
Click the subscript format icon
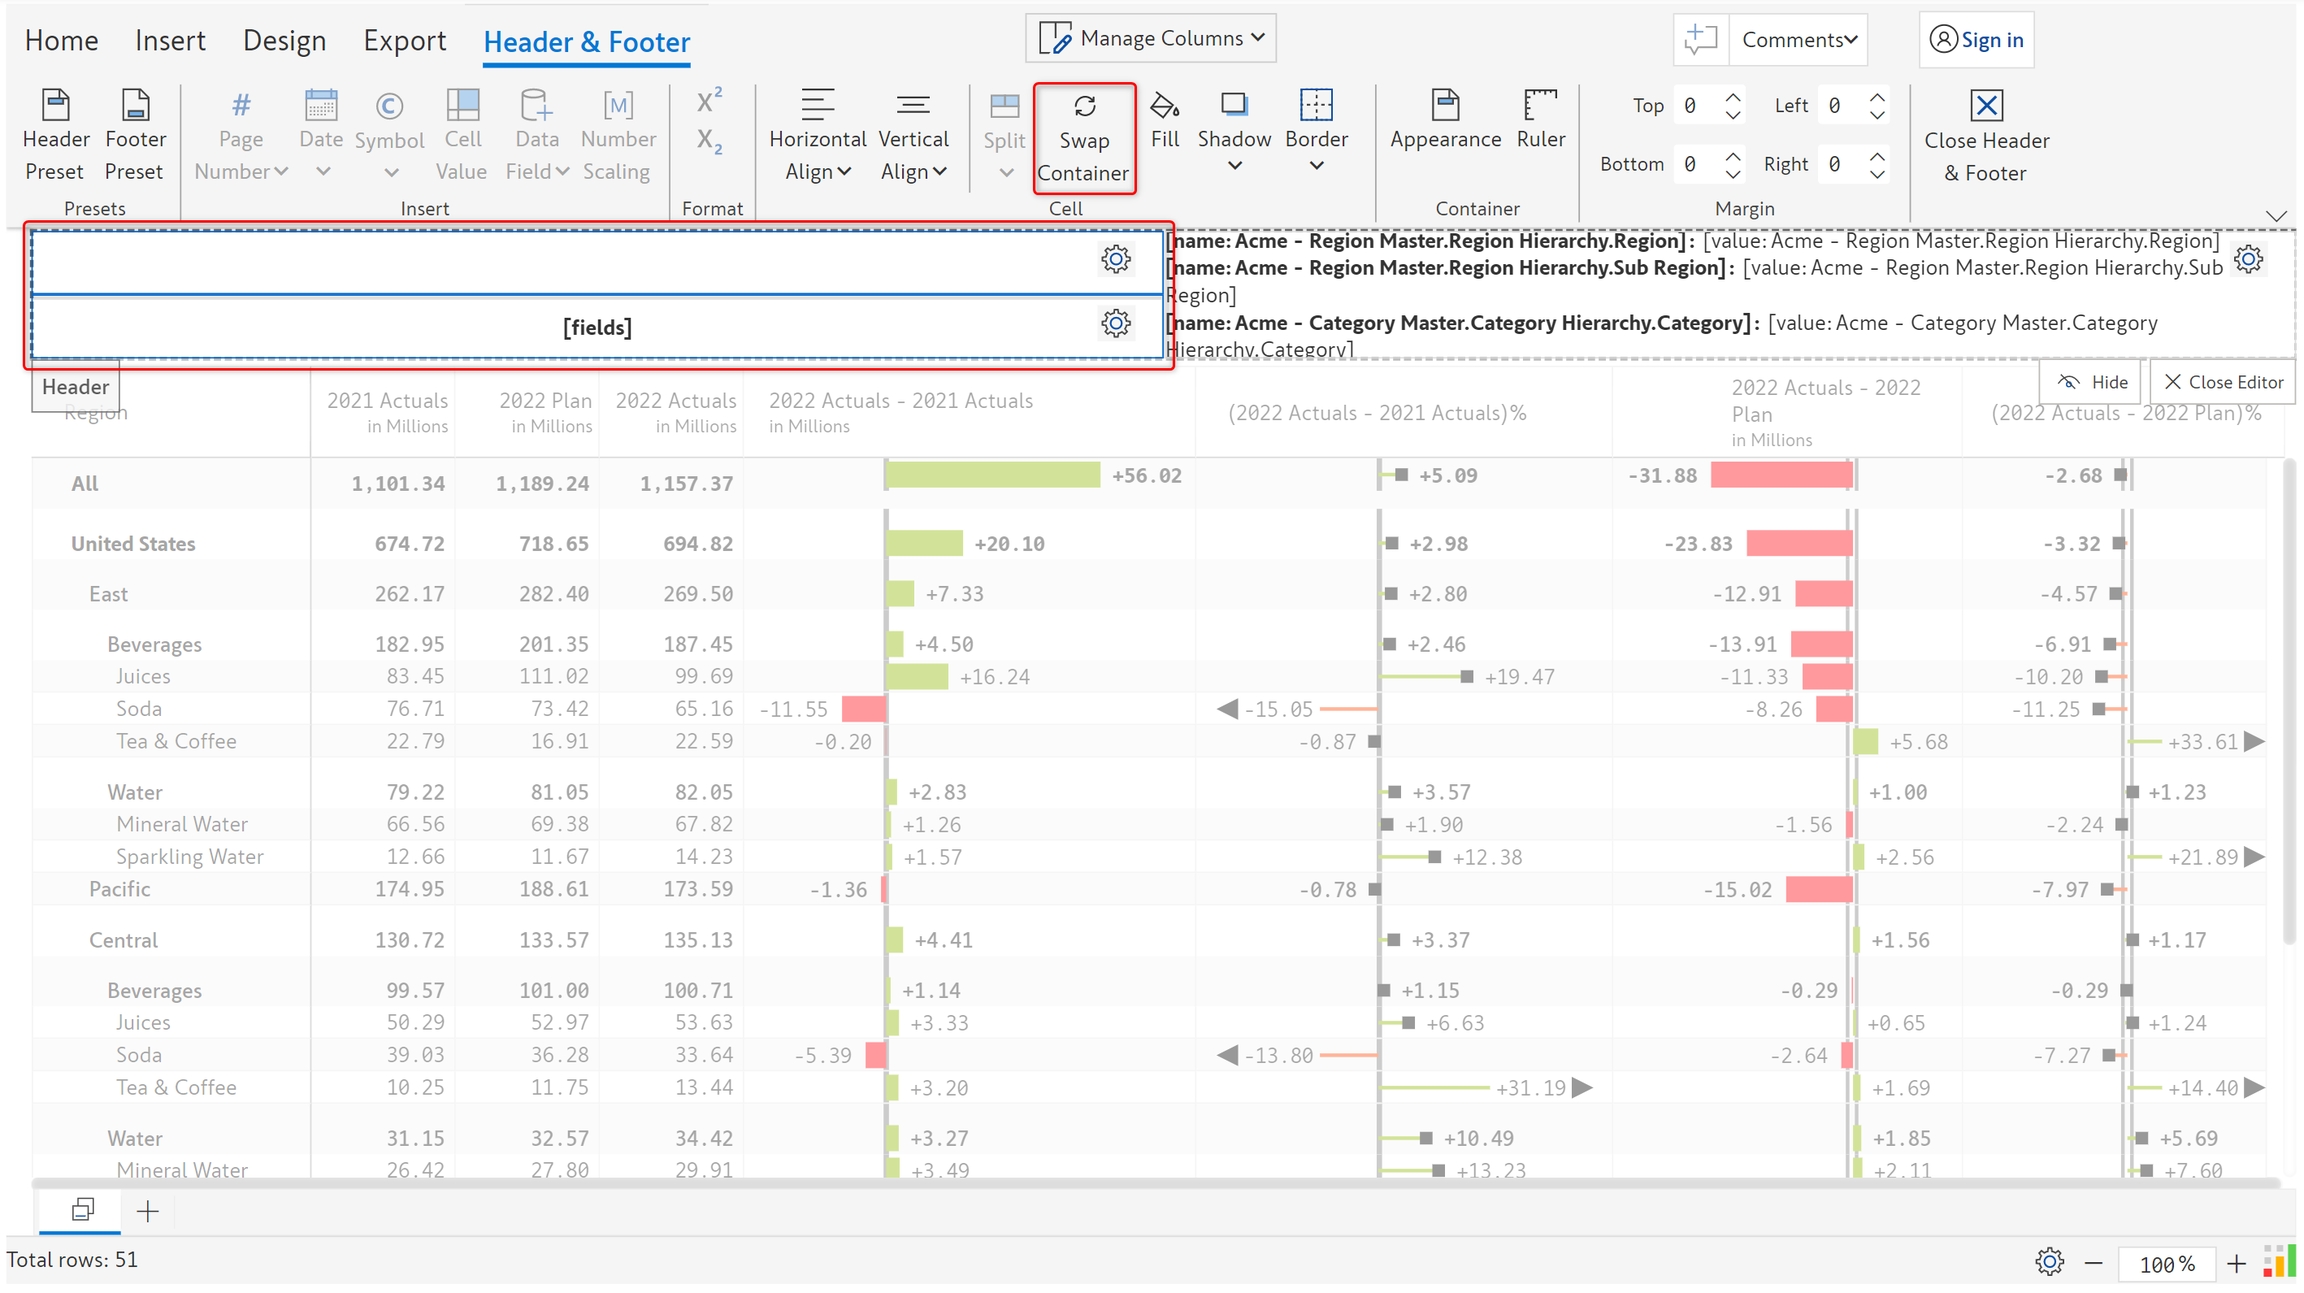709,142
